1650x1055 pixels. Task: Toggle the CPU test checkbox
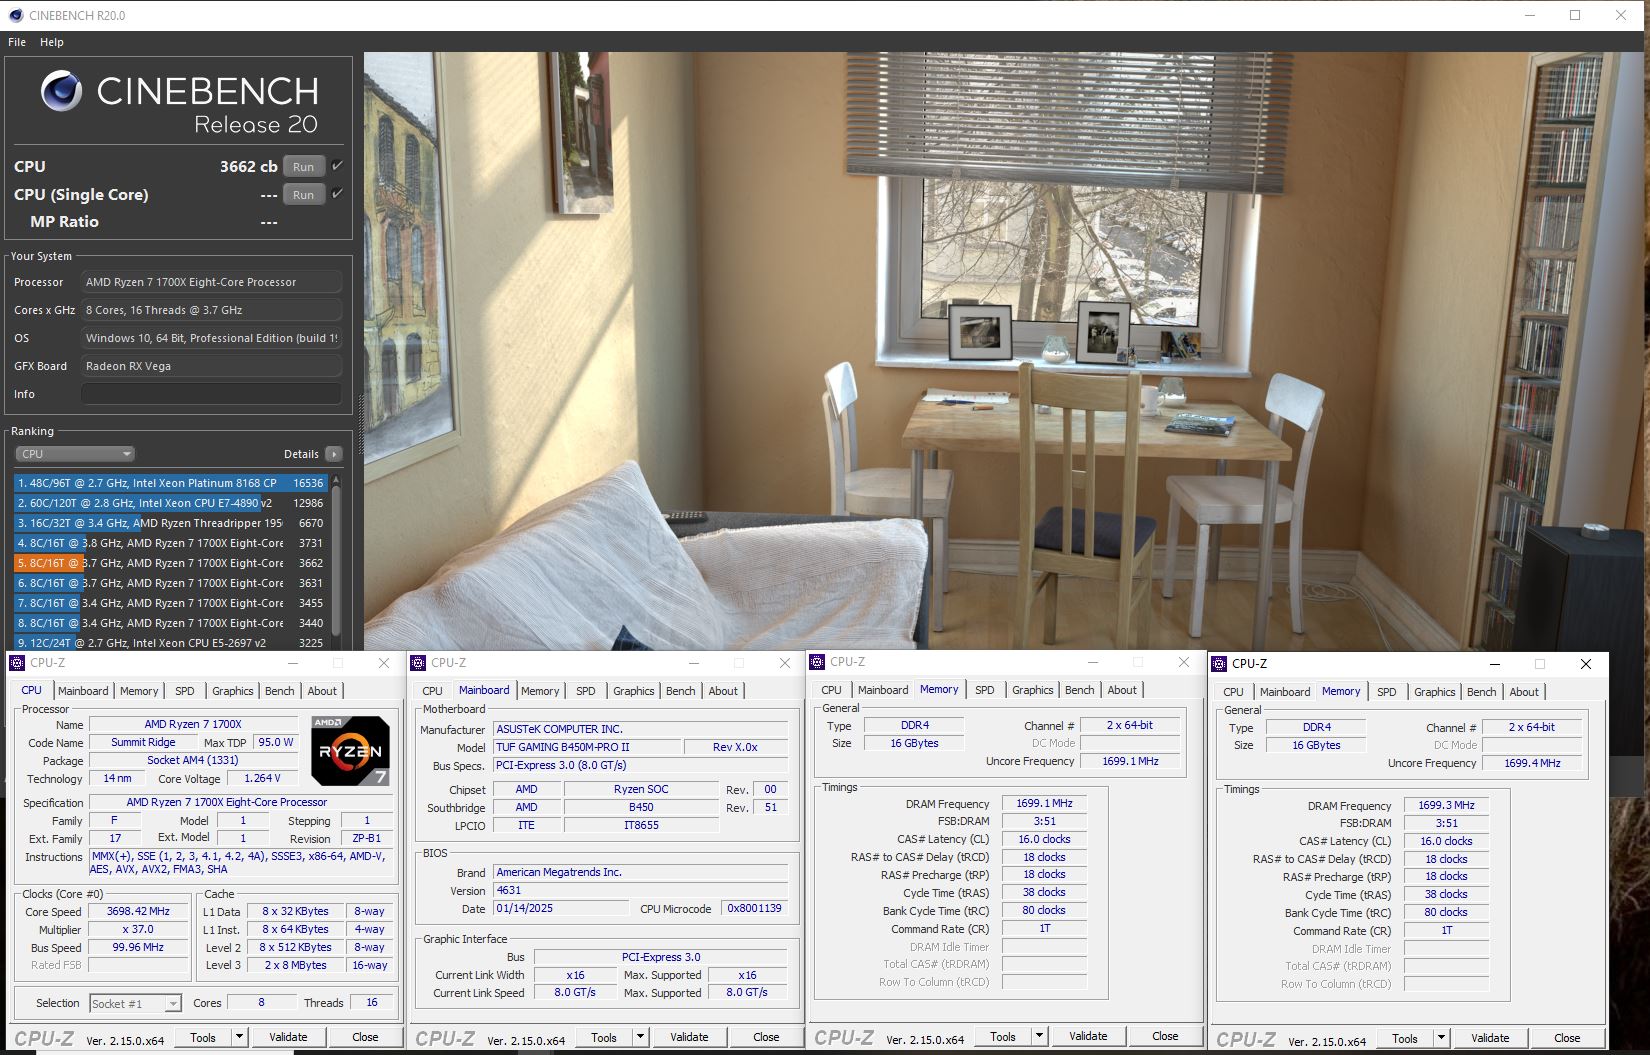point(337,166)
